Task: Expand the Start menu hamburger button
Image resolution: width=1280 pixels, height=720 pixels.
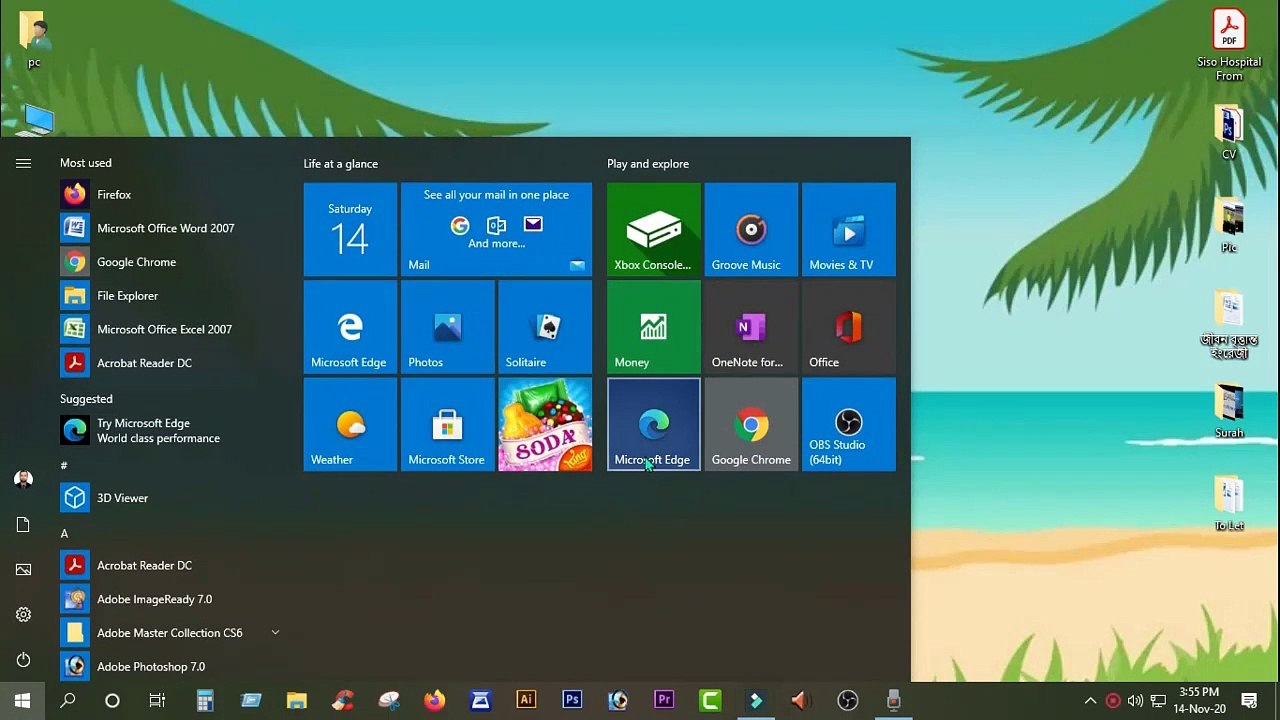Action: [x=23, y=163]
